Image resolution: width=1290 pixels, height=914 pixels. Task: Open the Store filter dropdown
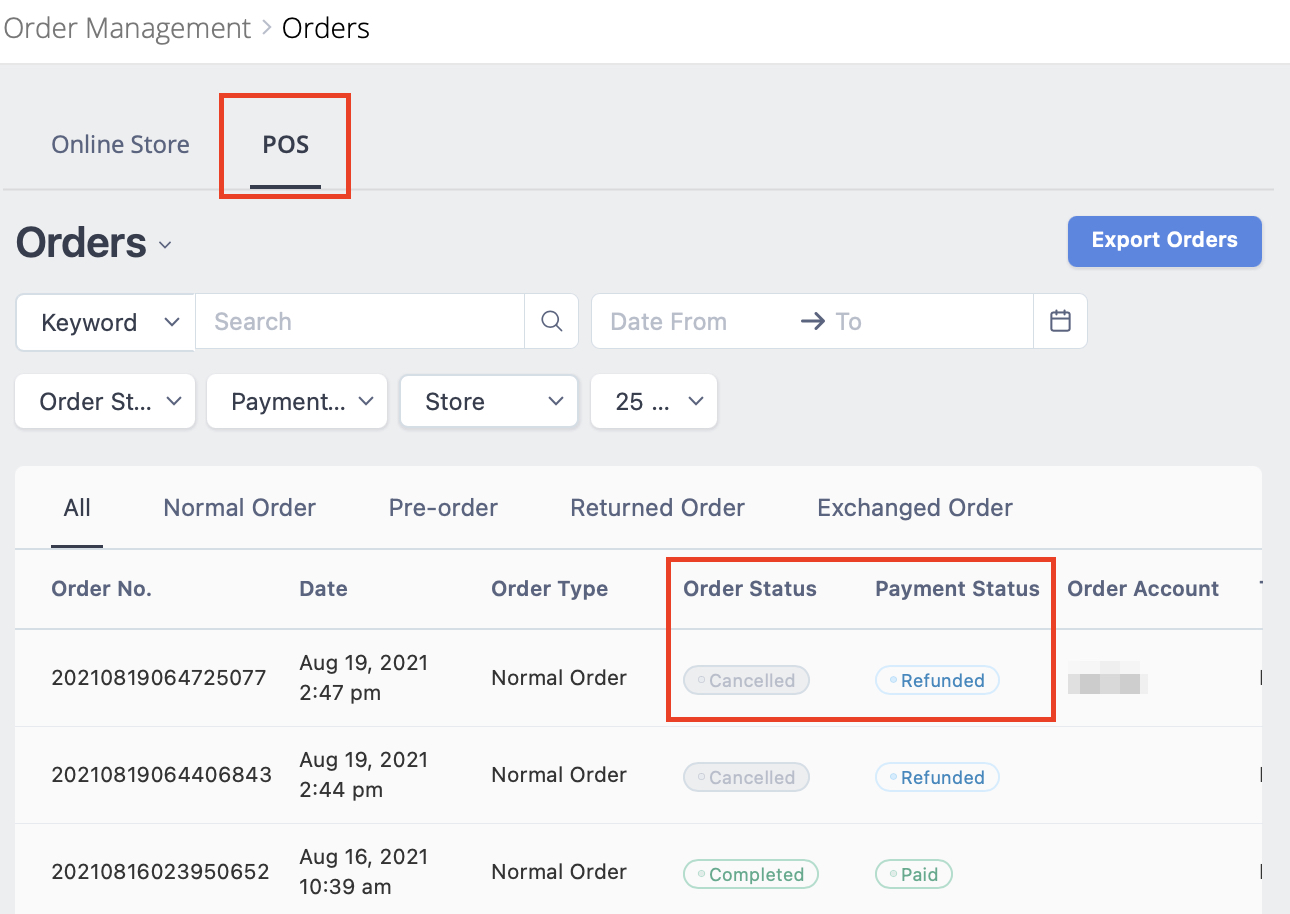coord(488,401)
